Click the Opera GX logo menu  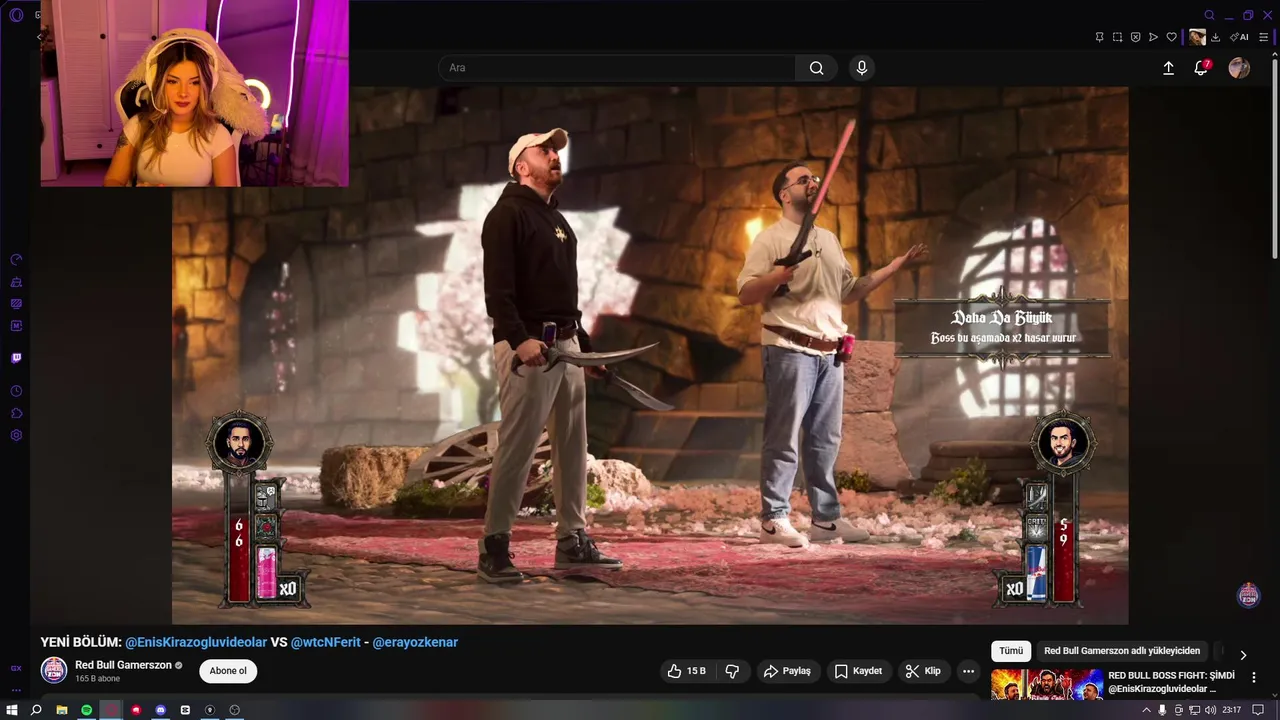[x=16, y=15]
